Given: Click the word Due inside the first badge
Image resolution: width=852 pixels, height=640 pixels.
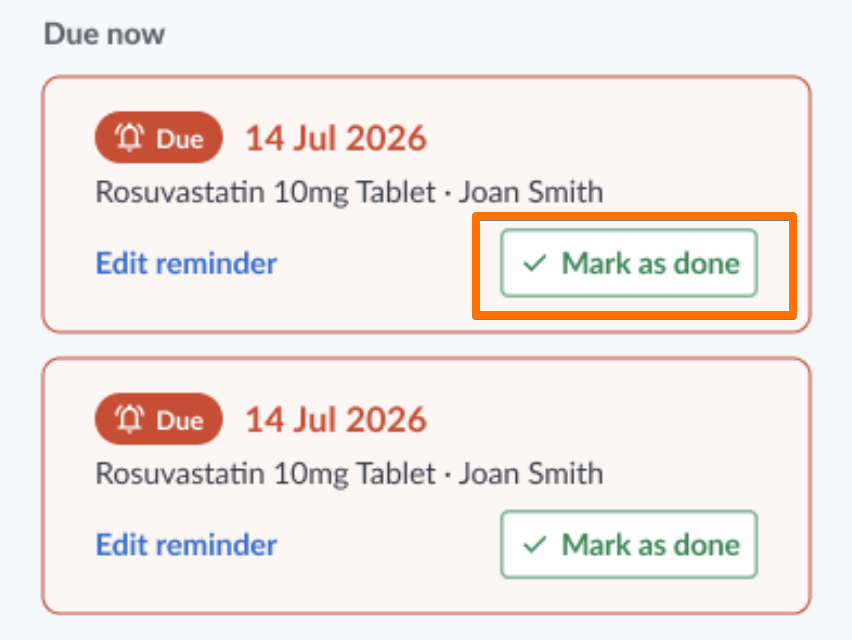Looking at the screenshot, I should pyautogui.click(x=180, y=139).
